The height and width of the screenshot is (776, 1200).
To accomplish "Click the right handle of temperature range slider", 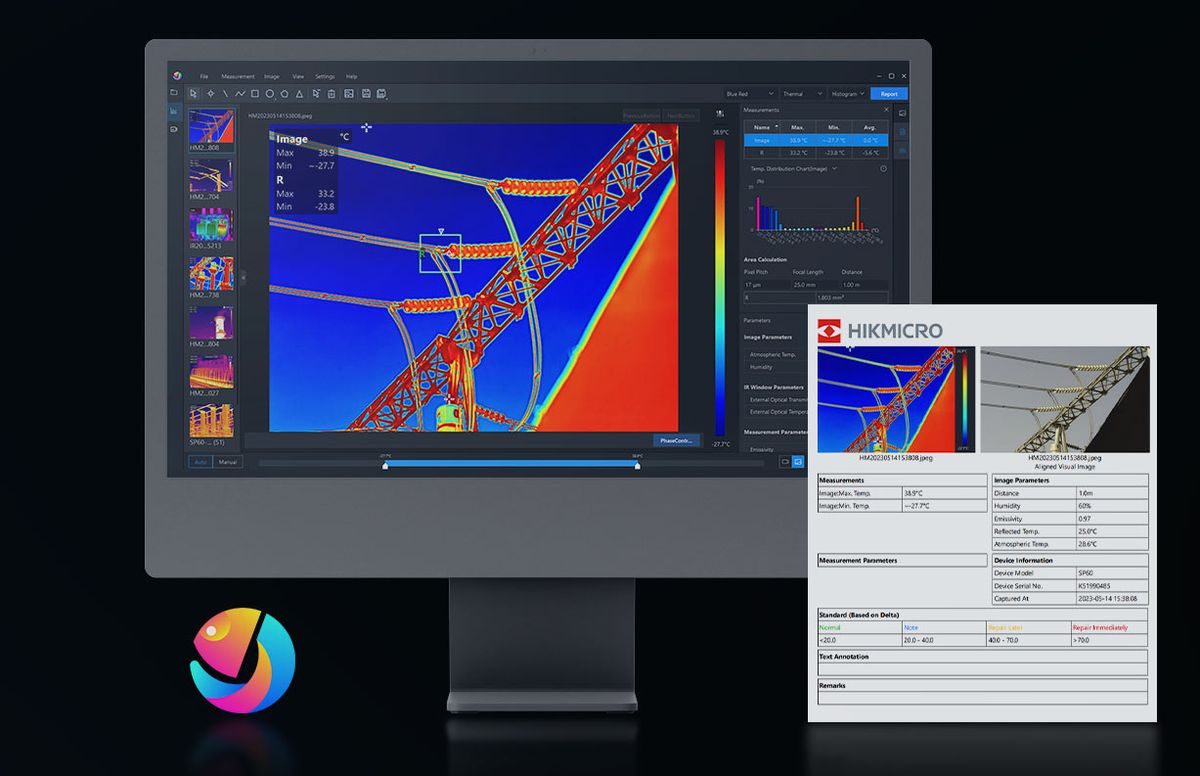I will tap(637, 465).
